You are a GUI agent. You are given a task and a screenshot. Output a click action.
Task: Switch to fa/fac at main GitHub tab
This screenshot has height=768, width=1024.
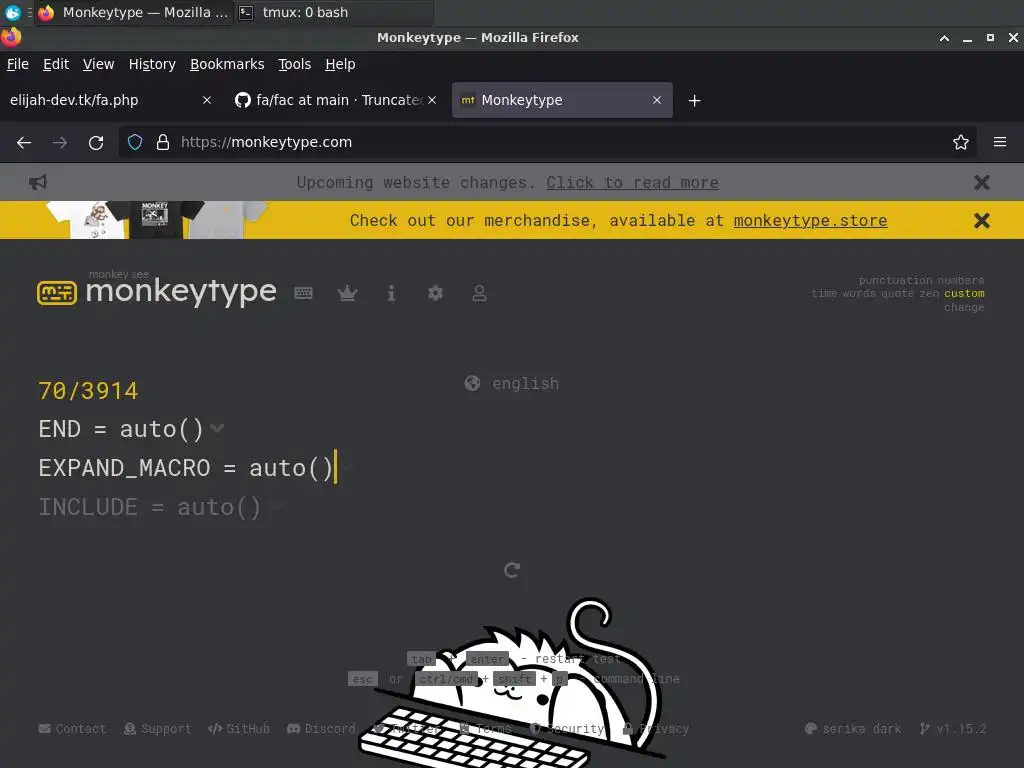point(334,100)
